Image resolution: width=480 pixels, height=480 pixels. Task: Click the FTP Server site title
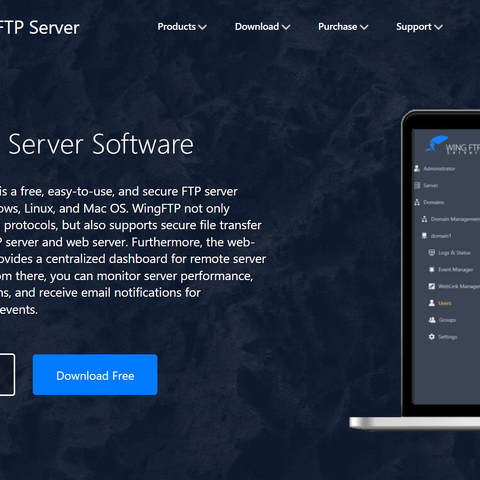pos(39,27)
